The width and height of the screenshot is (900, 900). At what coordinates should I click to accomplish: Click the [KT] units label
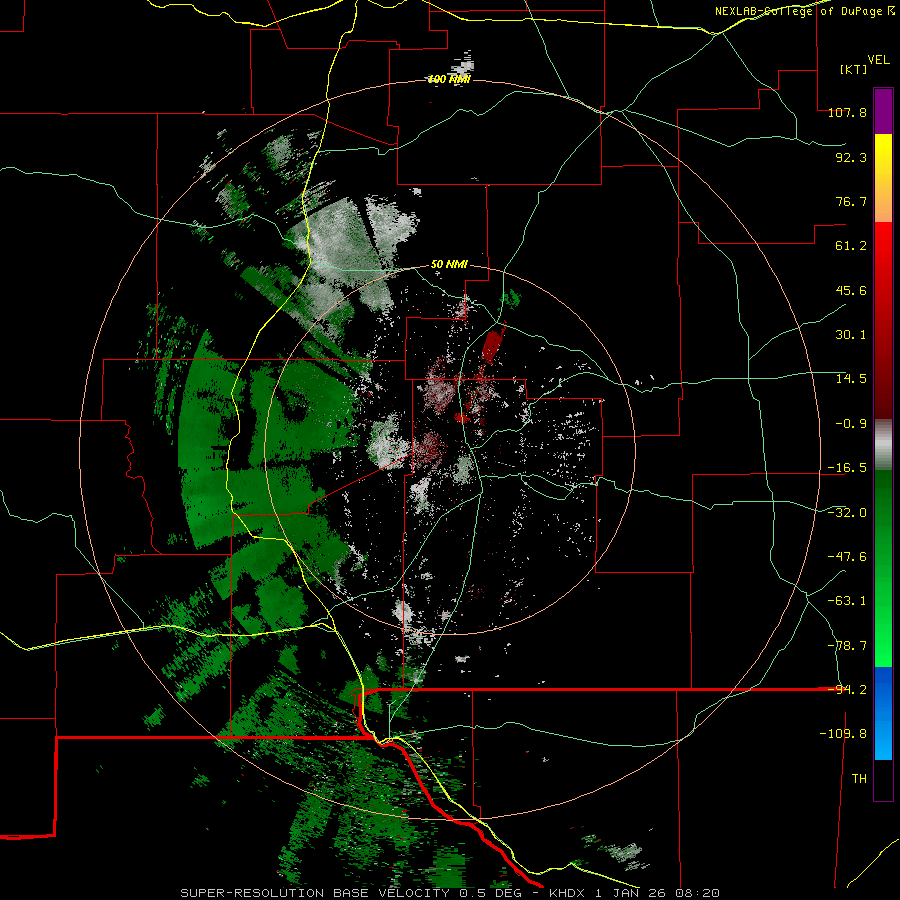853,69
